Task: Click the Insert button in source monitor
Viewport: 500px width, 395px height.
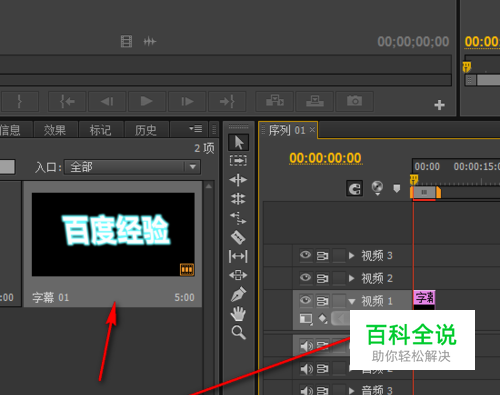Action: [x=275, y=101]
